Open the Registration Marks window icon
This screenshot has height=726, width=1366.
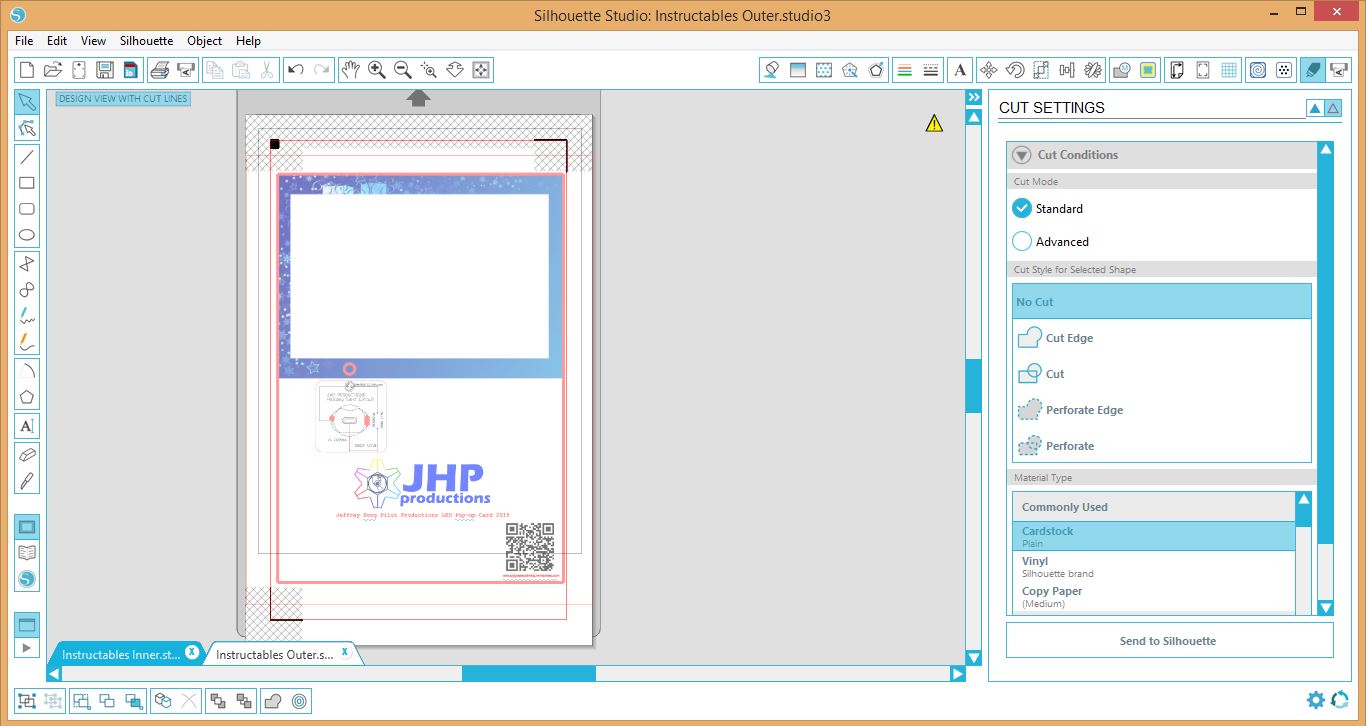coord(1203,70)
